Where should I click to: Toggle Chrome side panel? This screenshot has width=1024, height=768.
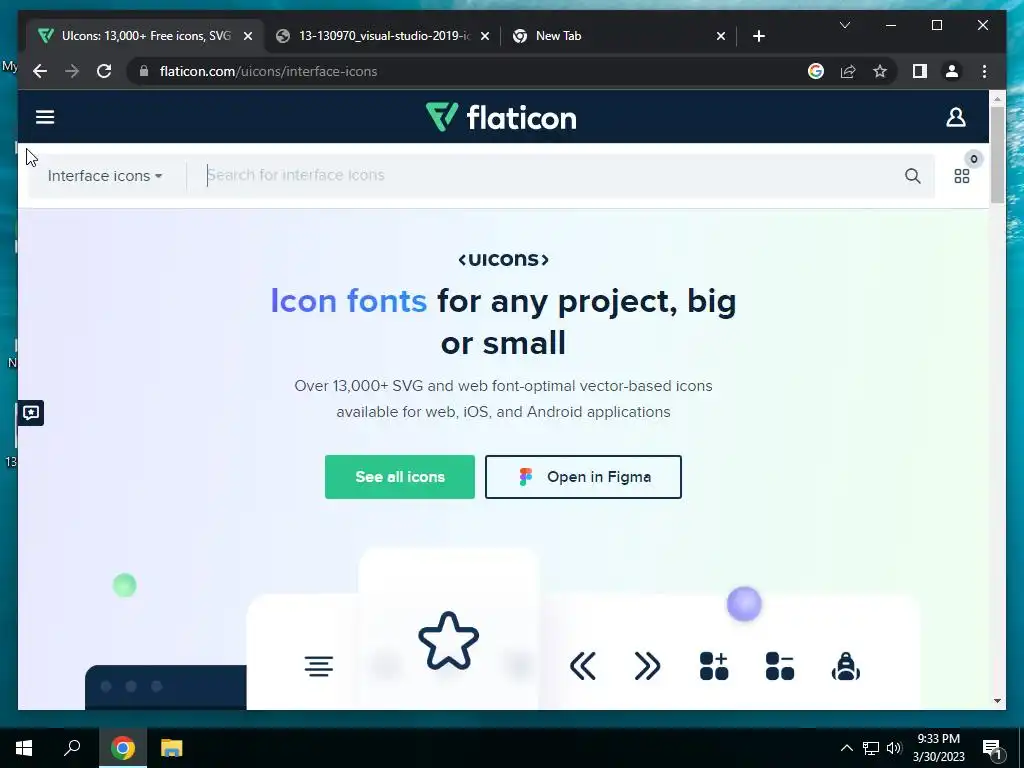(x=920, y=71)
